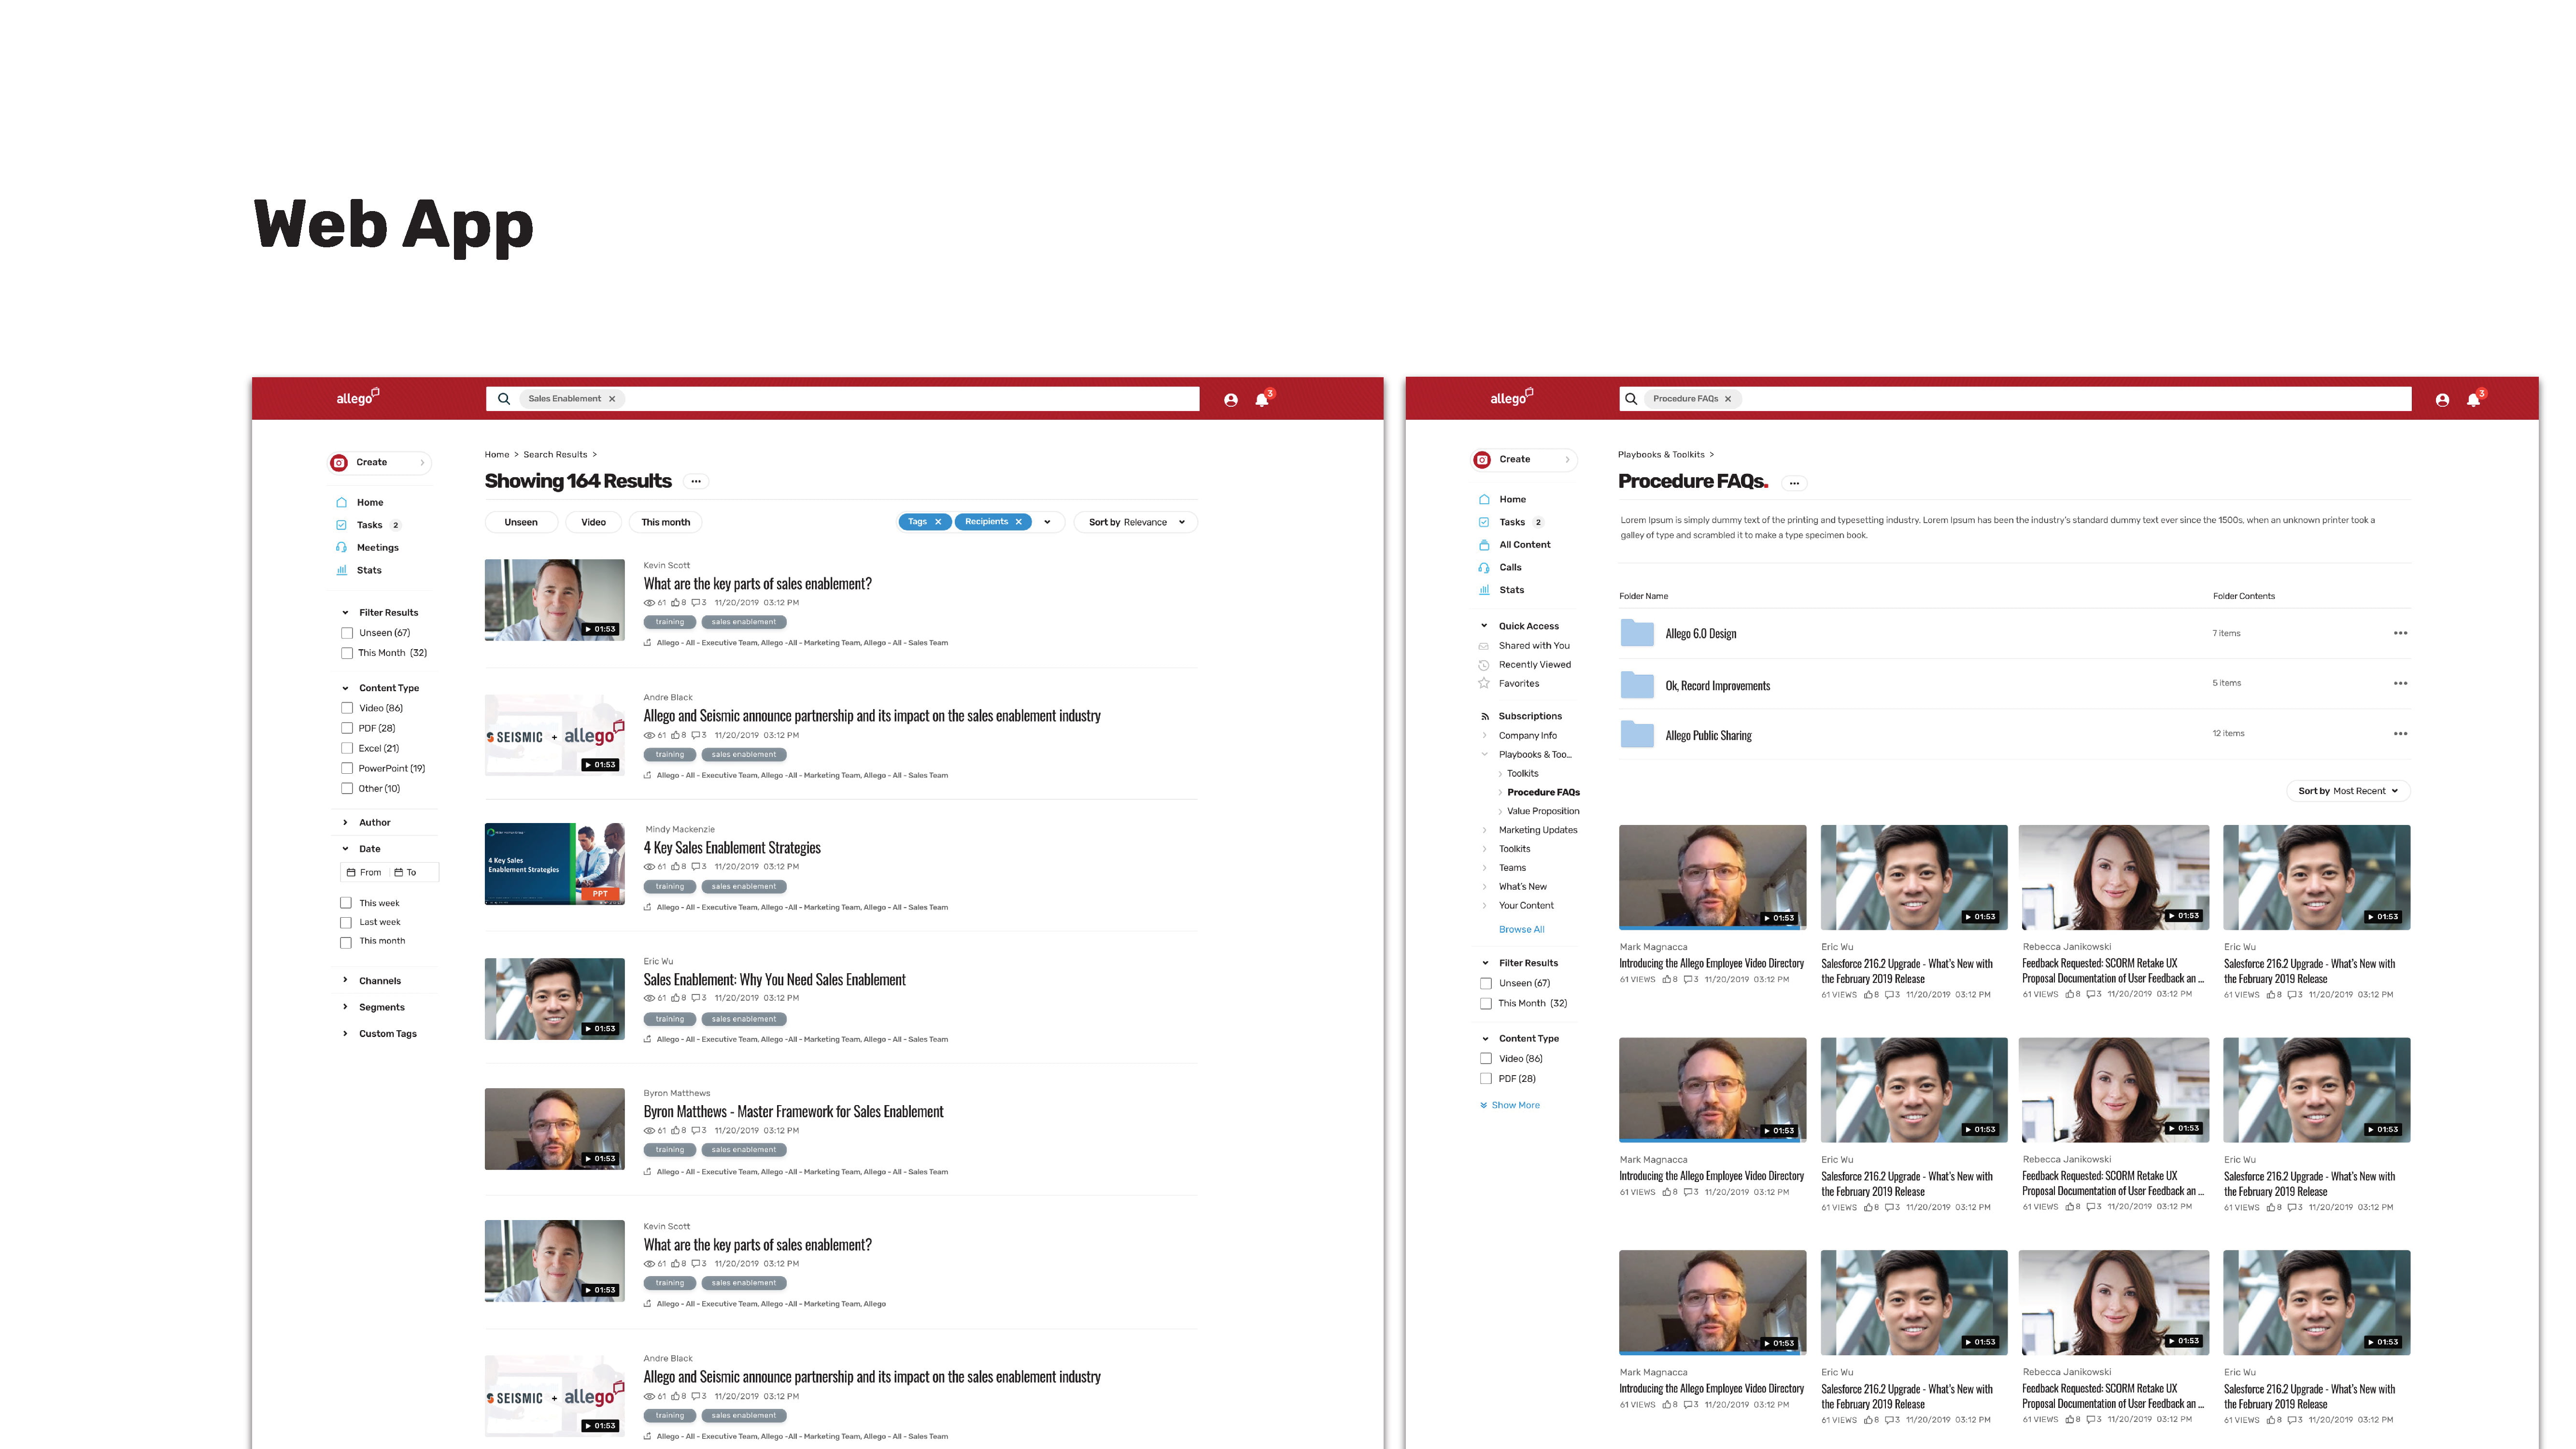Open more options for Allego Public Sharing folder
Image resolution: width=2576 pixels, height=1449 pixels.
pos(2400,734)
